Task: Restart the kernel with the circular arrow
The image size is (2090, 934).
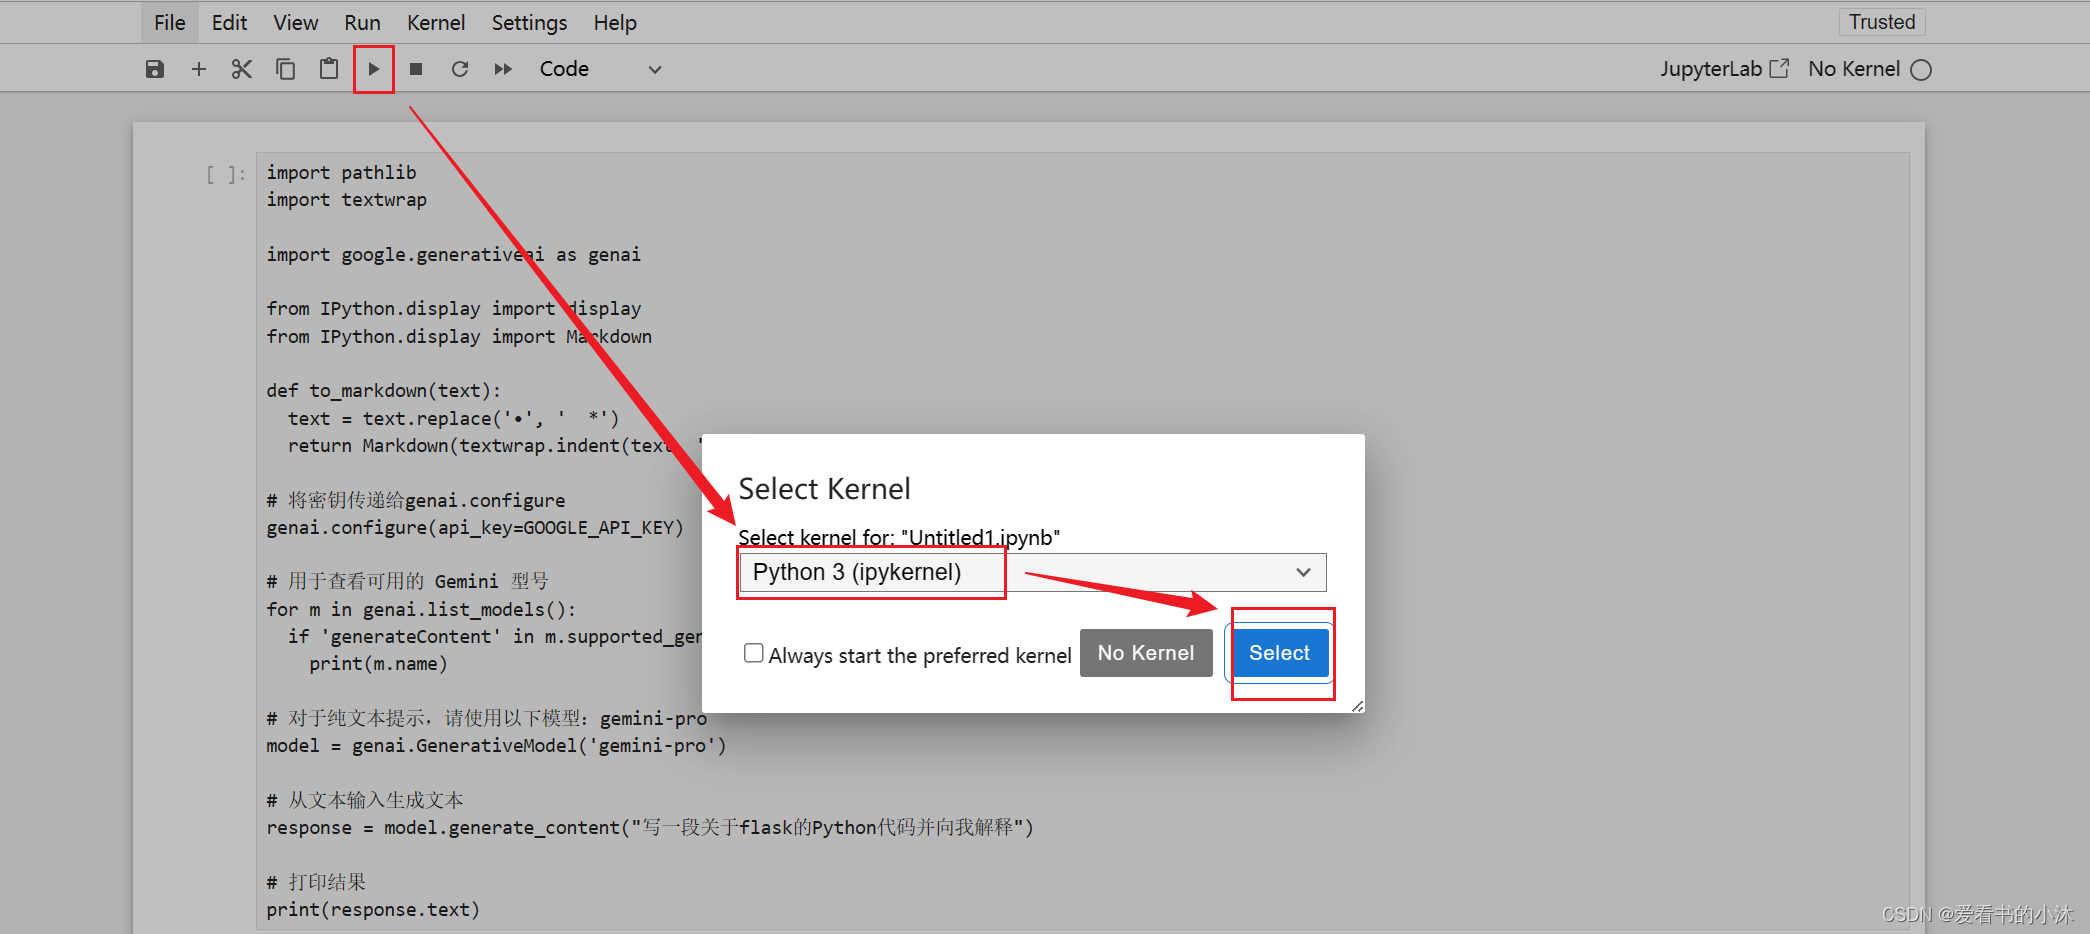Action: (460, 69)
